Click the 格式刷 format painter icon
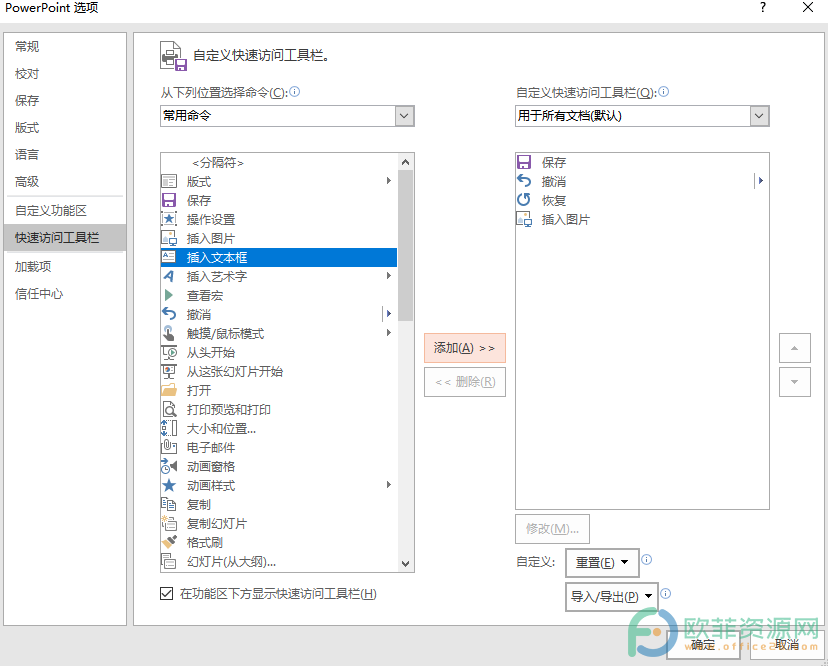 point(169,542)
